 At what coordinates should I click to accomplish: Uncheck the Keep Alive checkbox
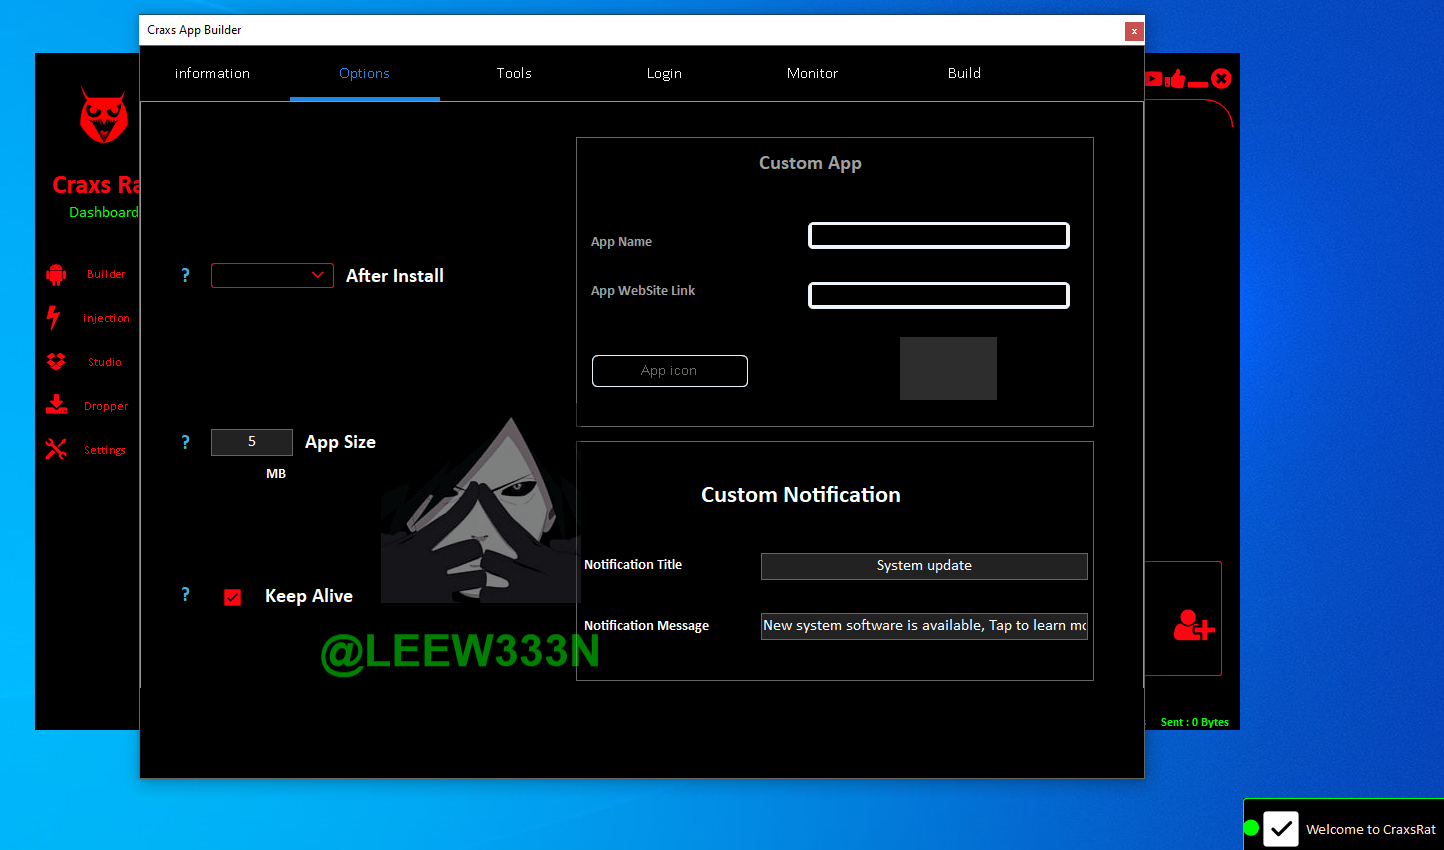[x=233, y=597]
